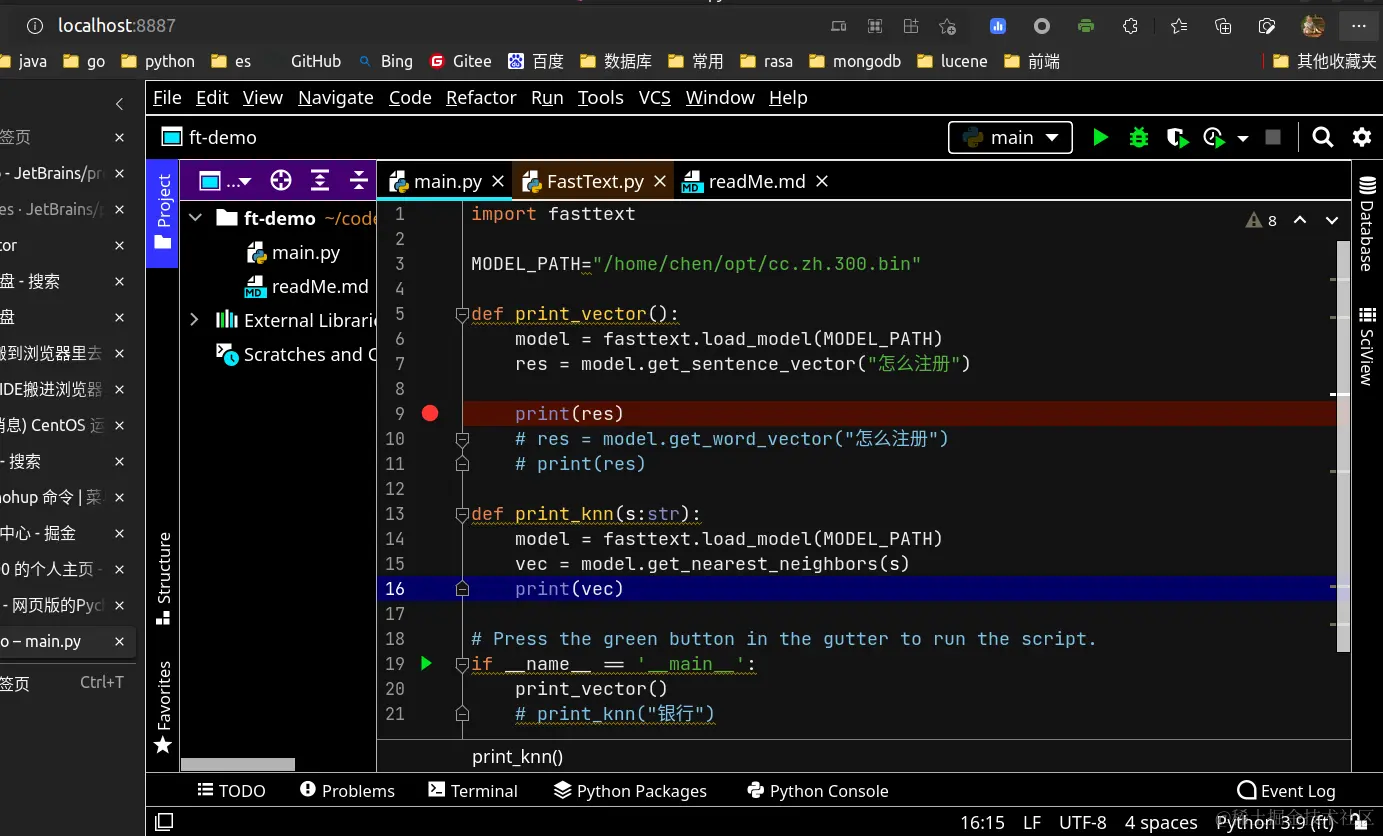Open the UTF-8 encoding selector
Image resolution: width=1383 pixels, height=836 pixels.
[x=1083, y=822]
